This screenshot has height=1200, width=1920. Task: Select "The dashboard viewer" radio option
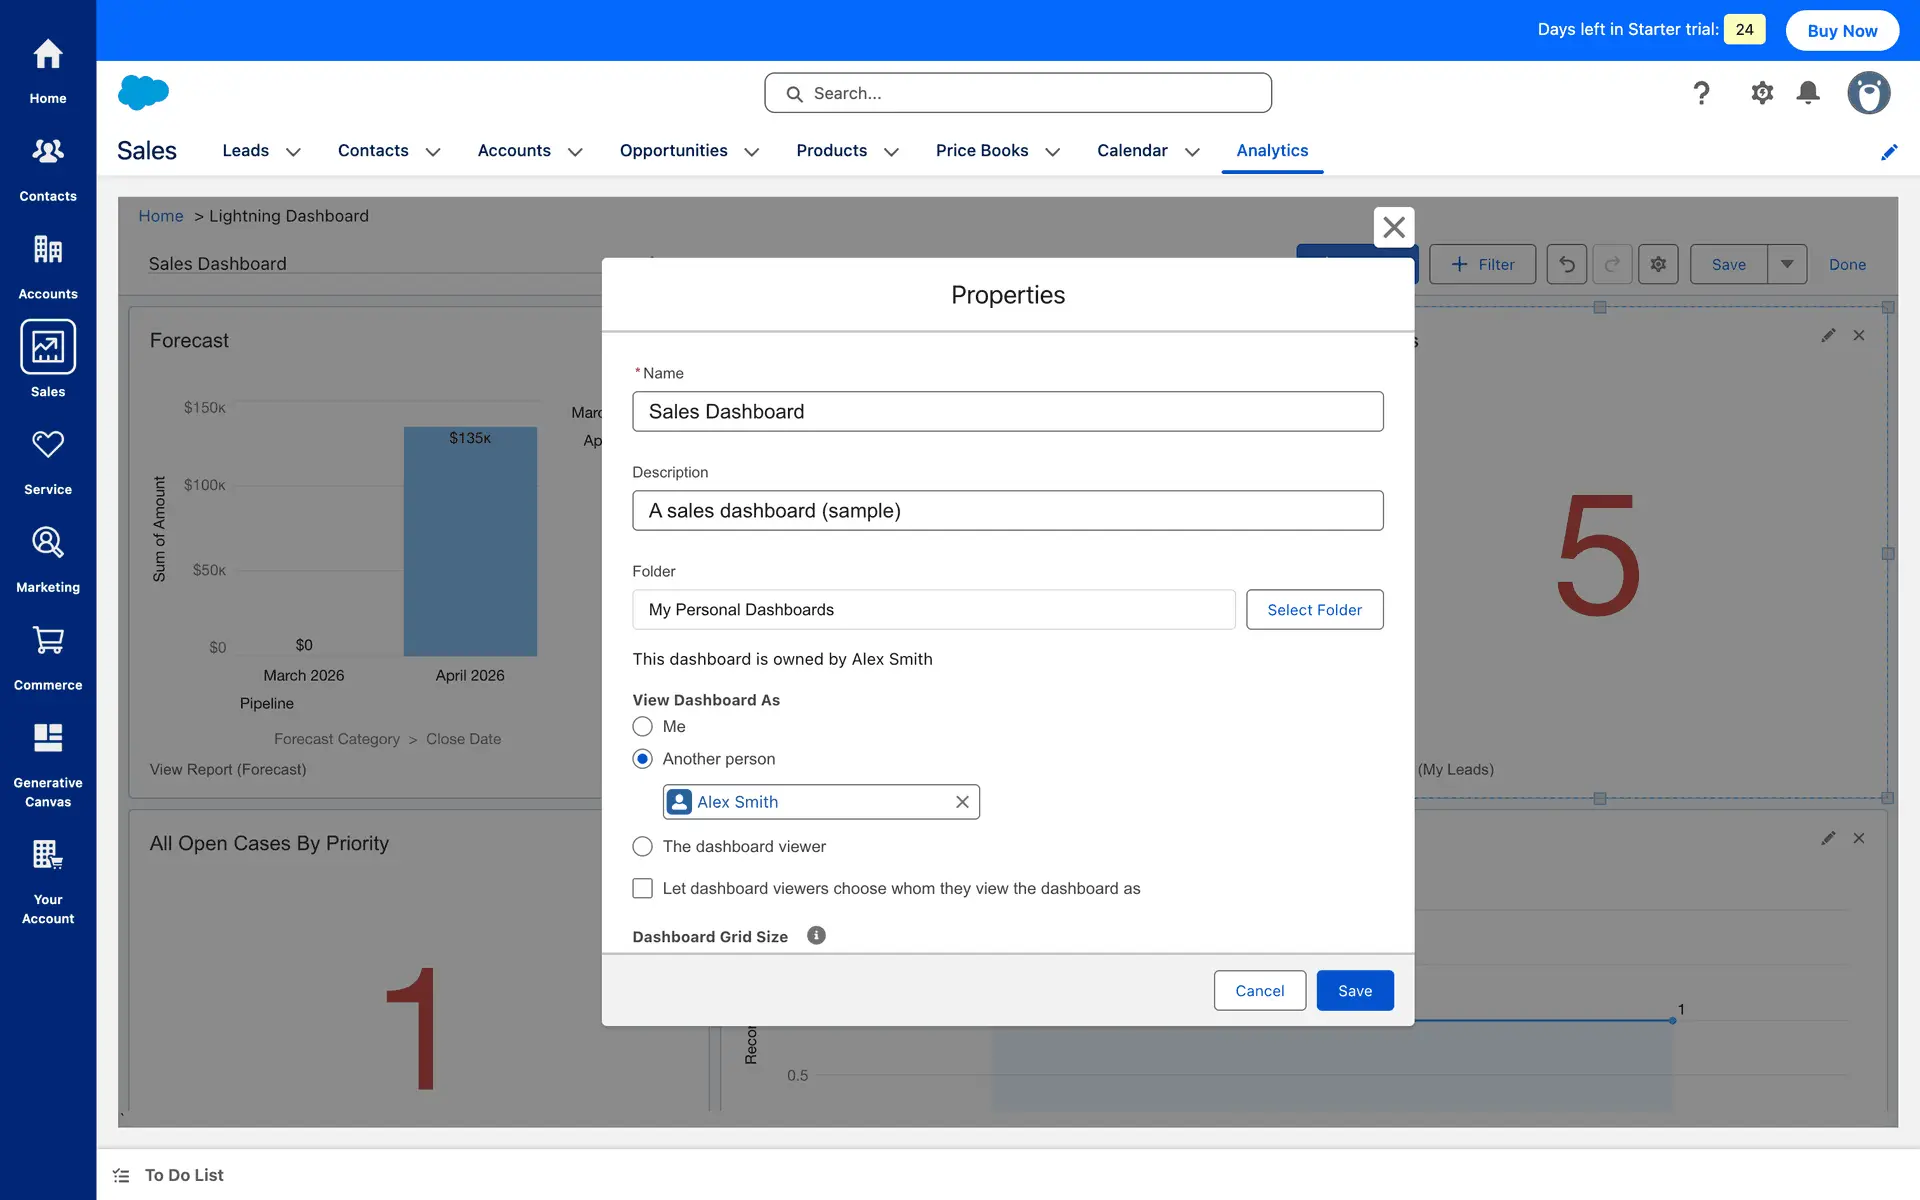point(642,847)
